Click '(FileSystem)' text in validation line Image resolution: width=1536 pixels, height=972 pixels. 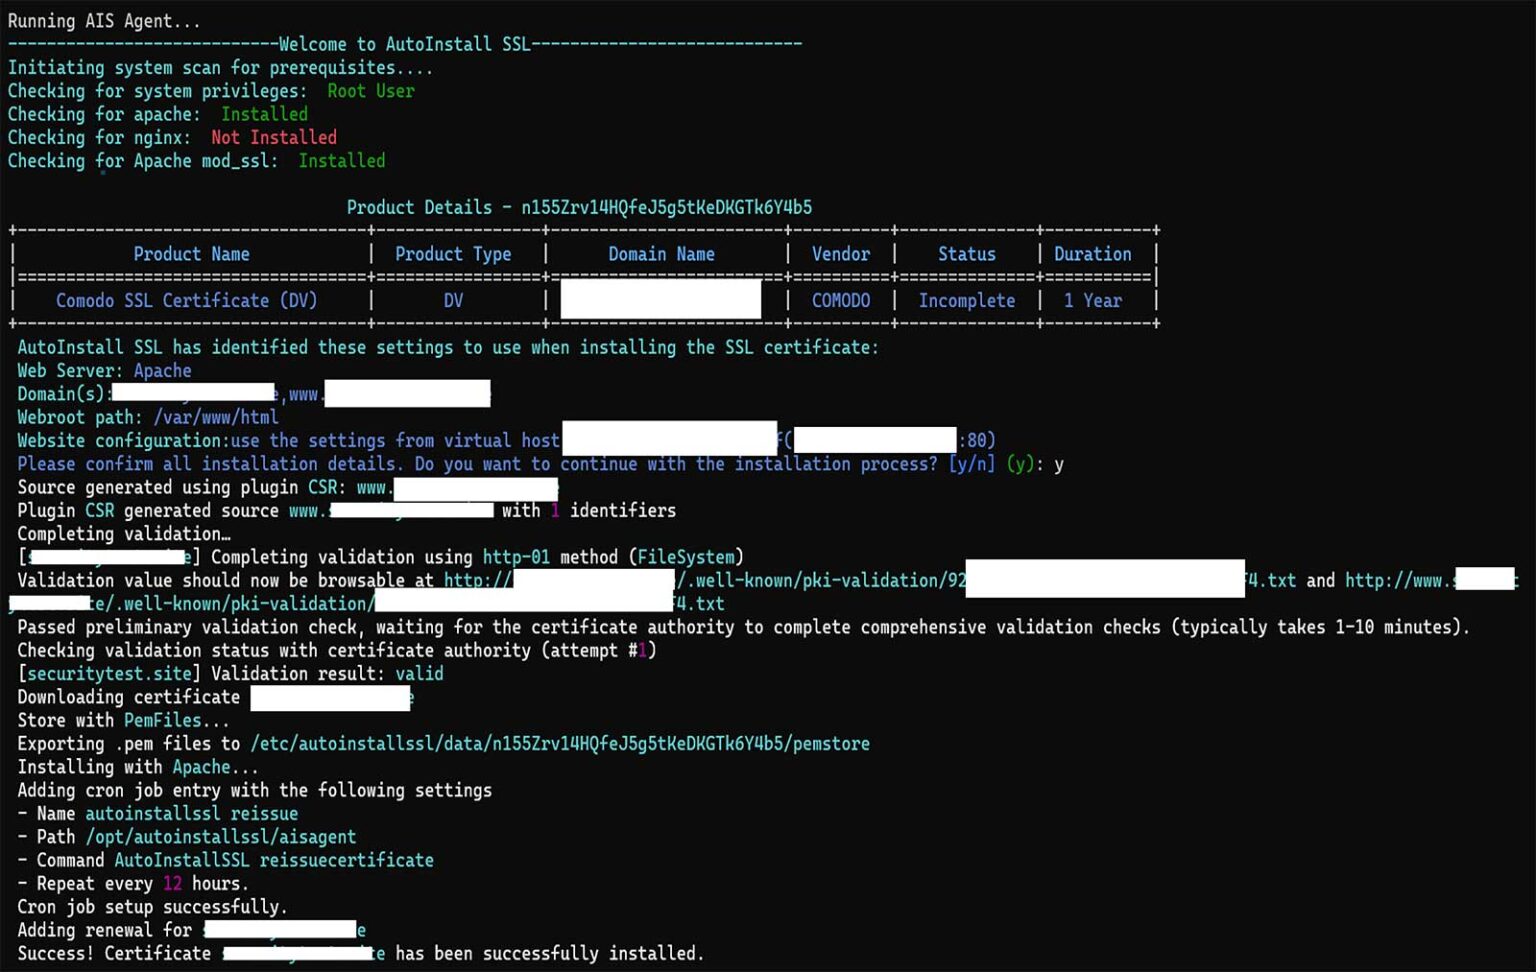pos(686,557)
